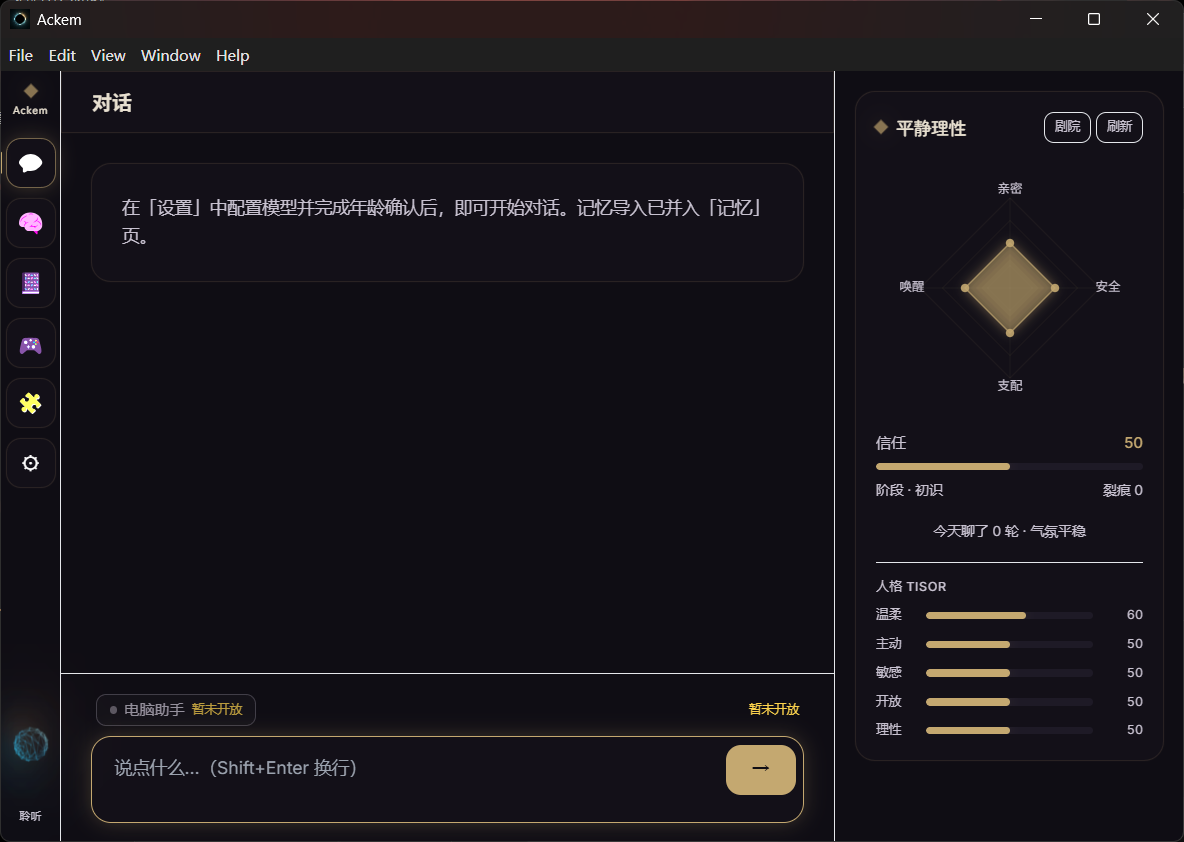Click the diamond icon beside 平静理性

pyautogui.click(x=880, y=127)
